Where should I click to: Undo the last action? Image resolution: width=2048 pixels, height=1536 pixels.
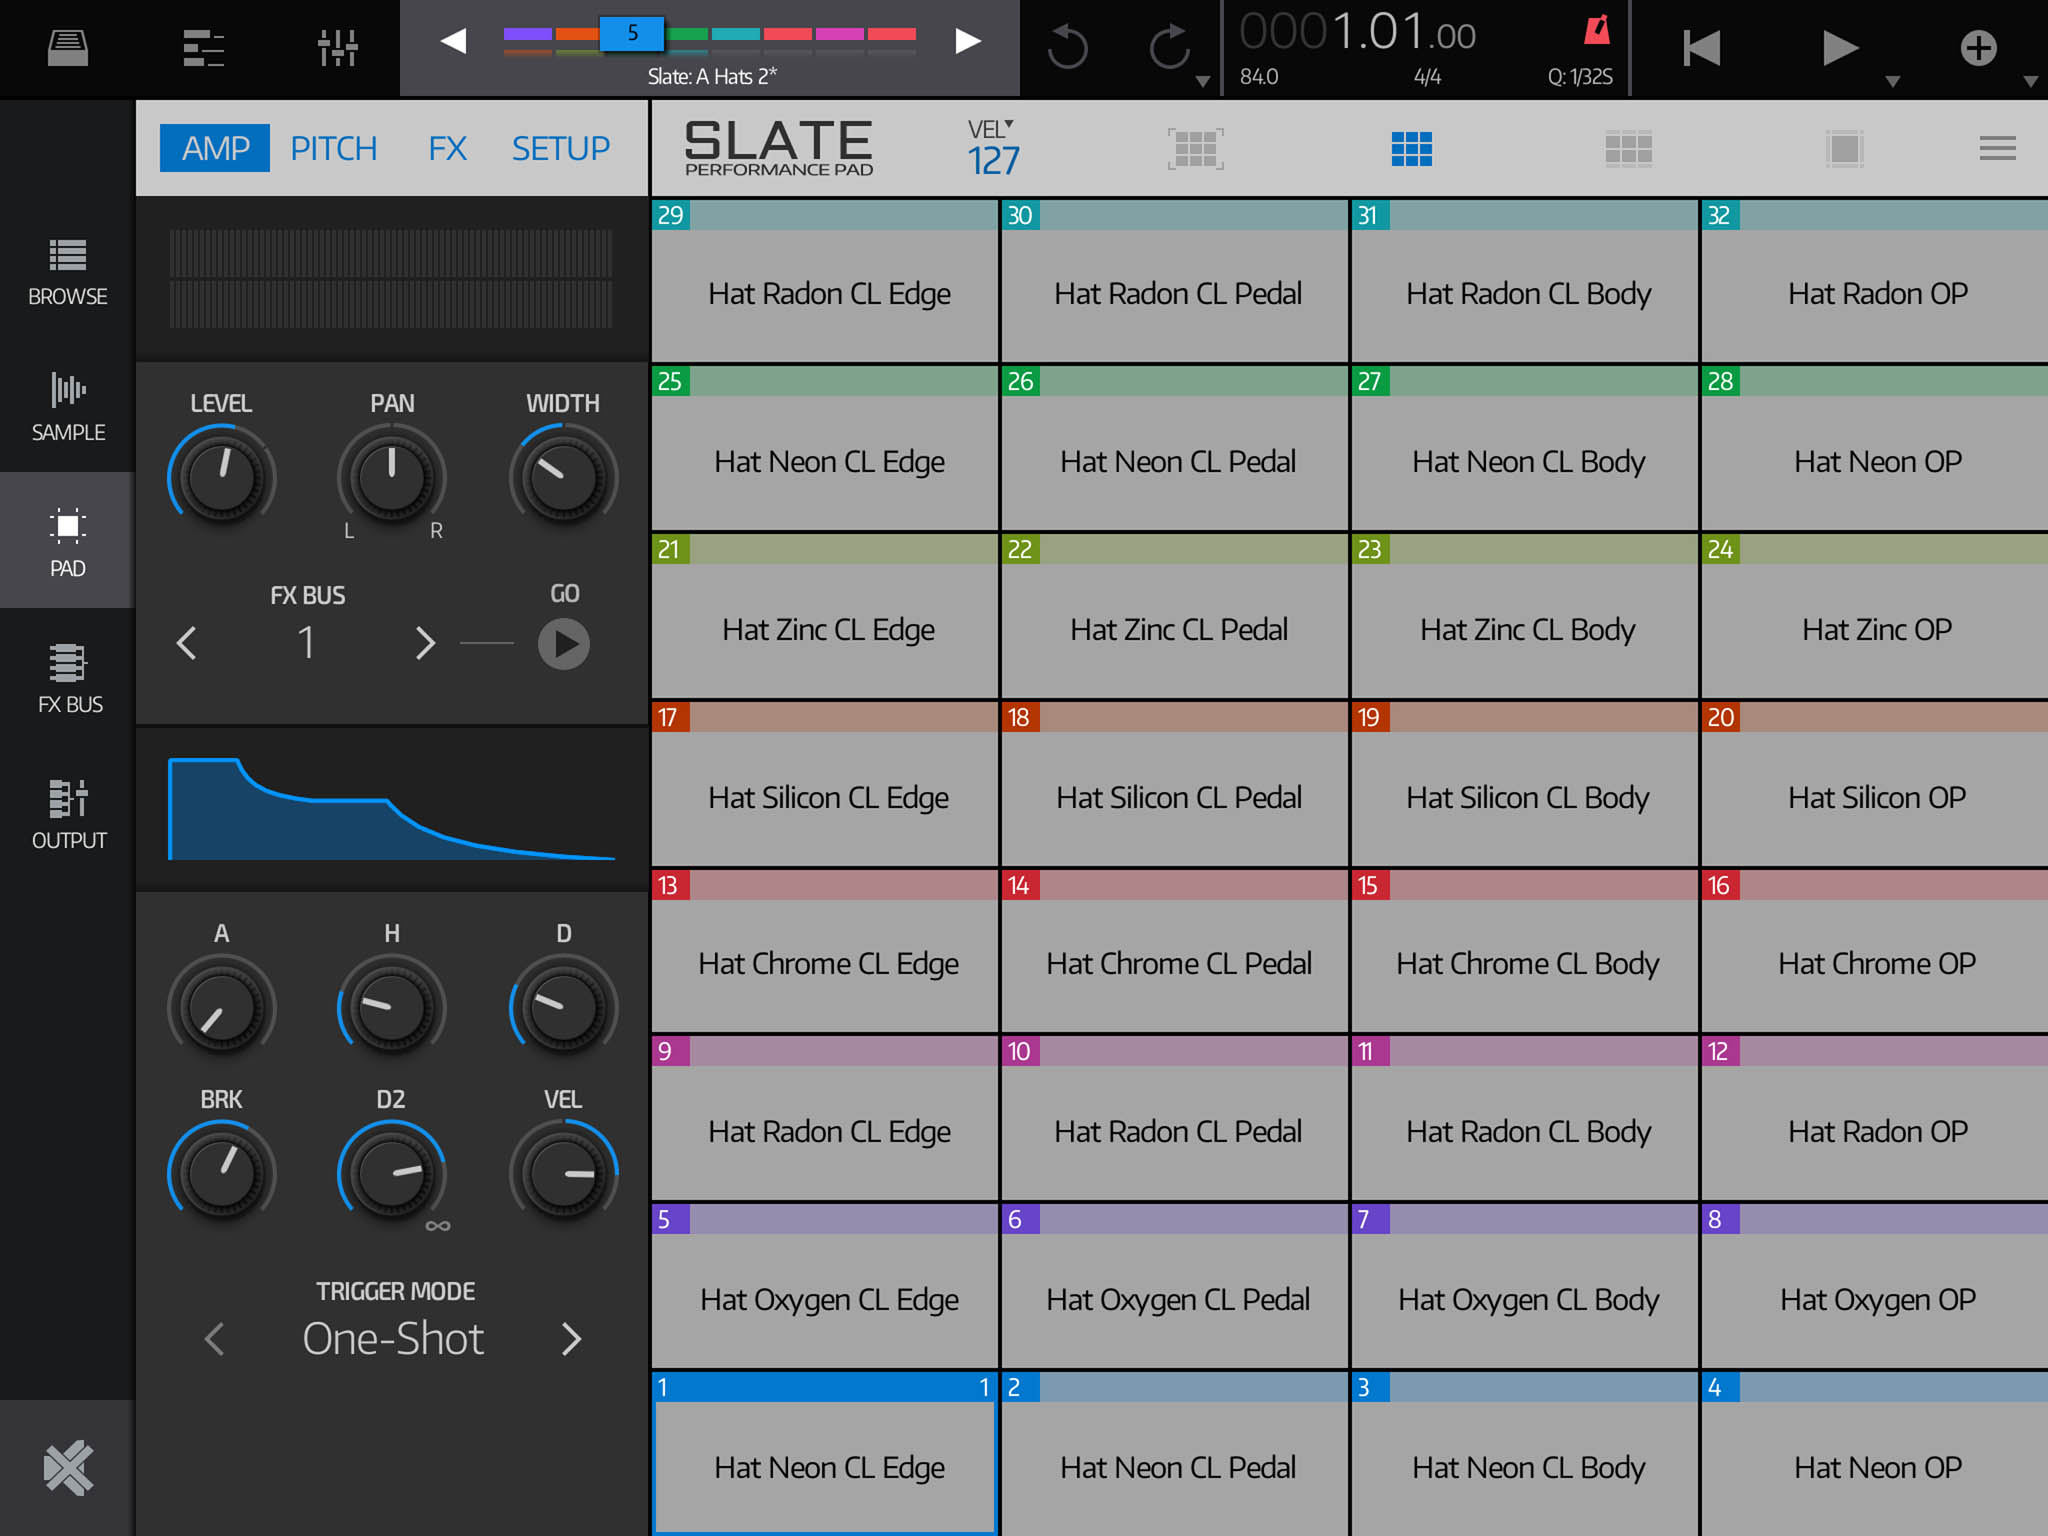click(1068, 46)
